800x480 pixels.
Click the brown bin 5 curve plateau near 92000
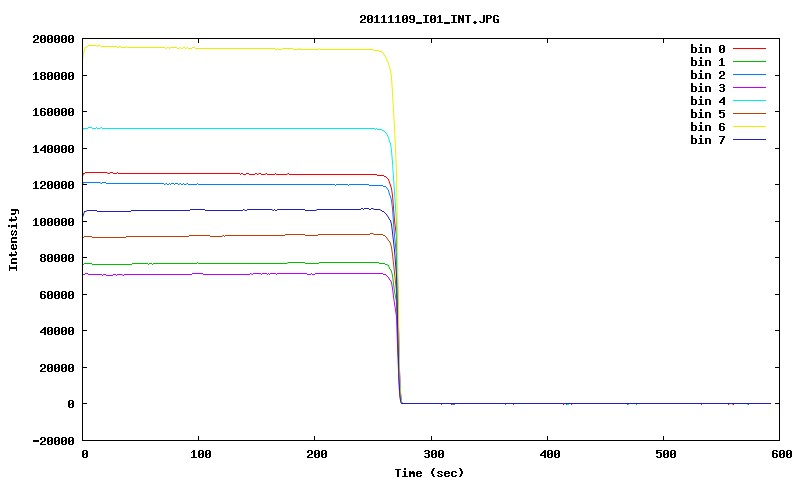[230, 236]
